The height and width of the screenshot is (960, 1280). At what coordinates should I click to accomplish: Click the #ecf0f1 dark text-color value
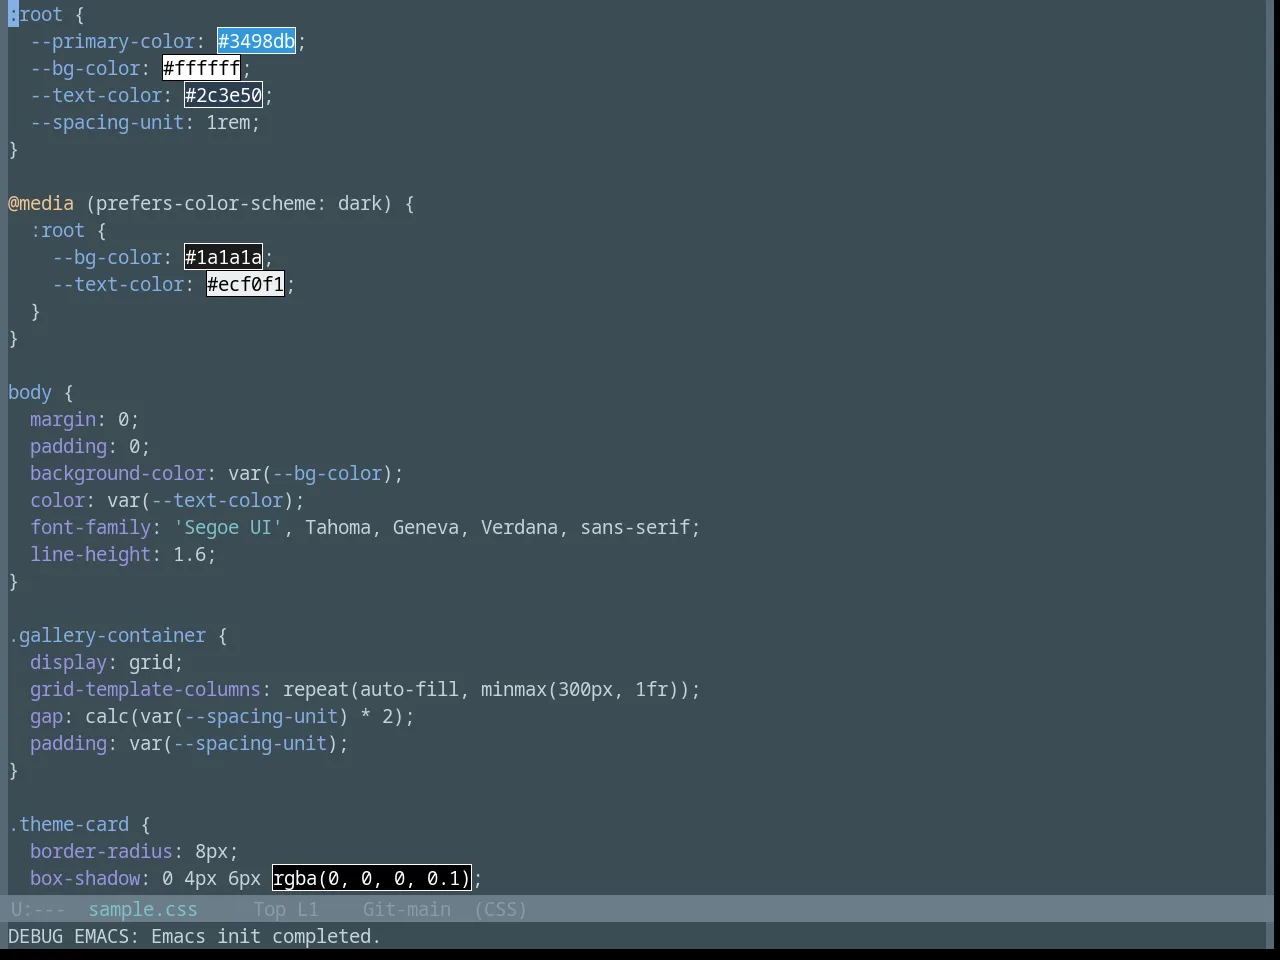click(245, 284)
